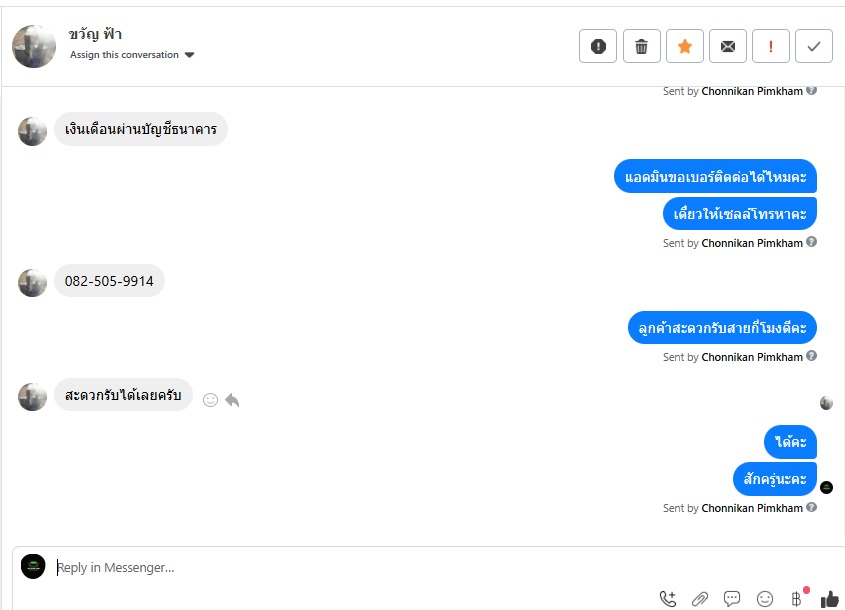The height and width of the screenshot is (610, 845).
Task: Click the phone call request icon
Action: pyautogui.click(x=668, y=598)
